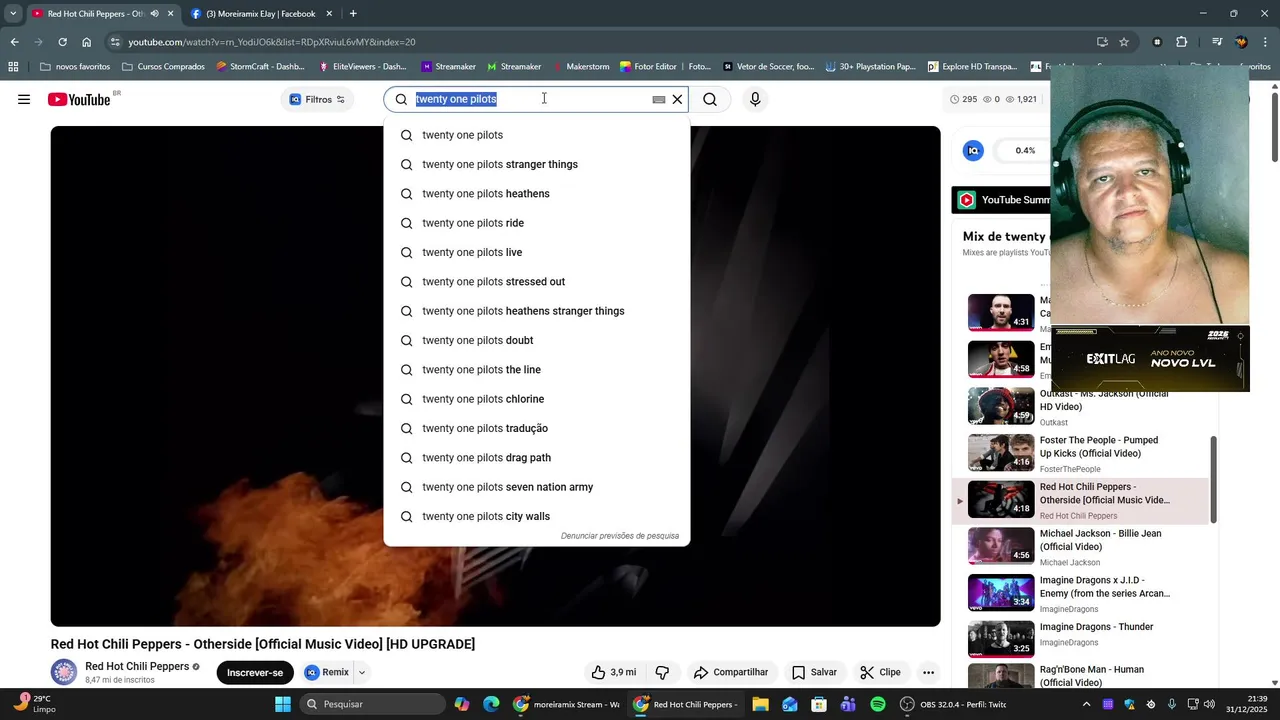The height and width of the screenshot is (720, 1280).
Task: Click the Windows taskbar Pesquisar search box
Action: 371,704
